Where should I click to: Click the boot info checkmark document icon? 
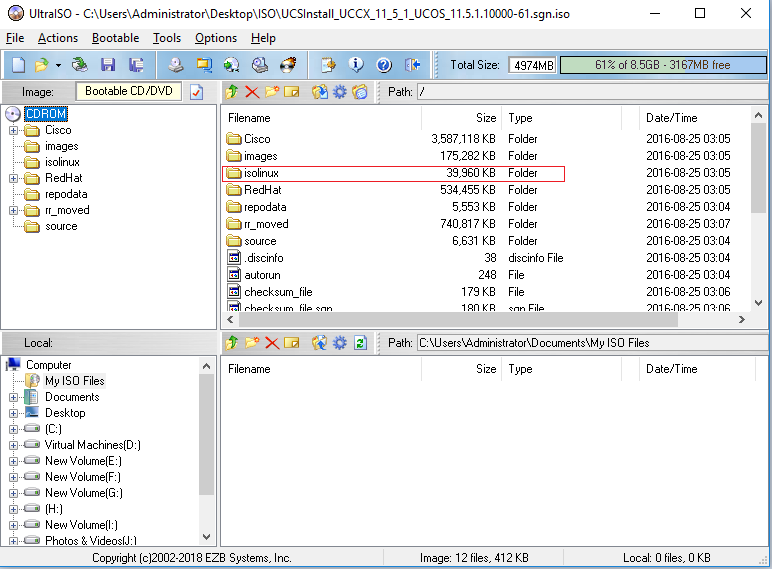pyautogui.click(x=196, y=92)
